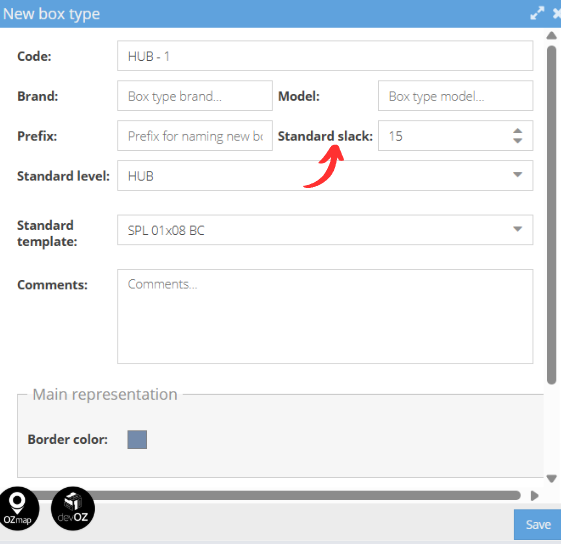Open the OZmap round icon
The width and height of the screenshot is (561, 544).
(x=19, y=508)
